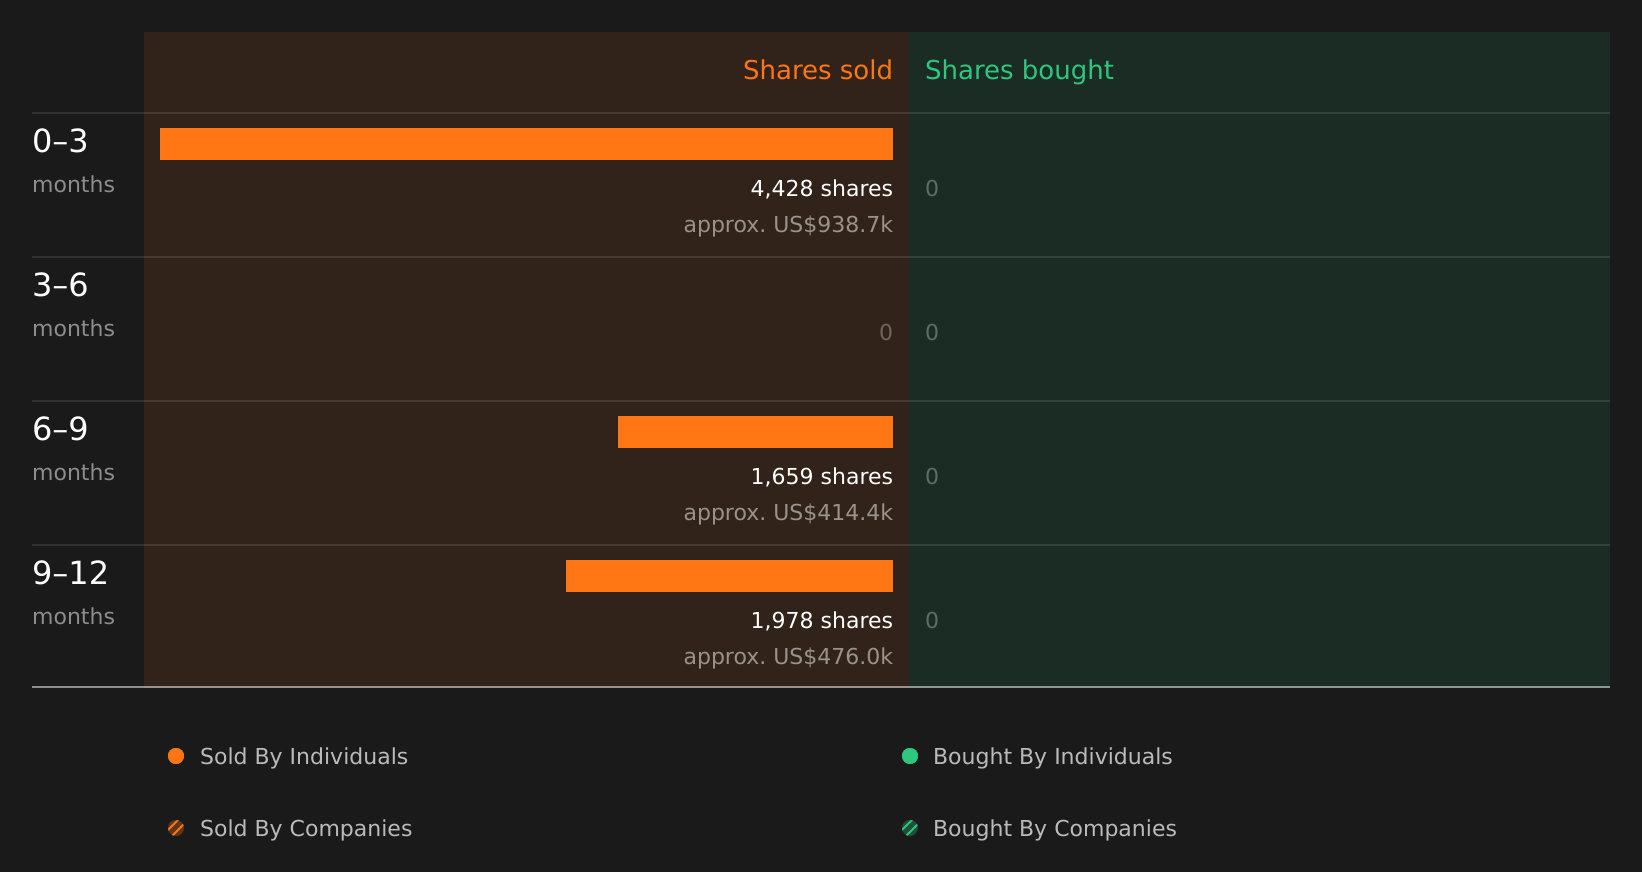Toggle the Bought By Individuals legend label
This screenshot has height=872, width=1642.
1053,757
